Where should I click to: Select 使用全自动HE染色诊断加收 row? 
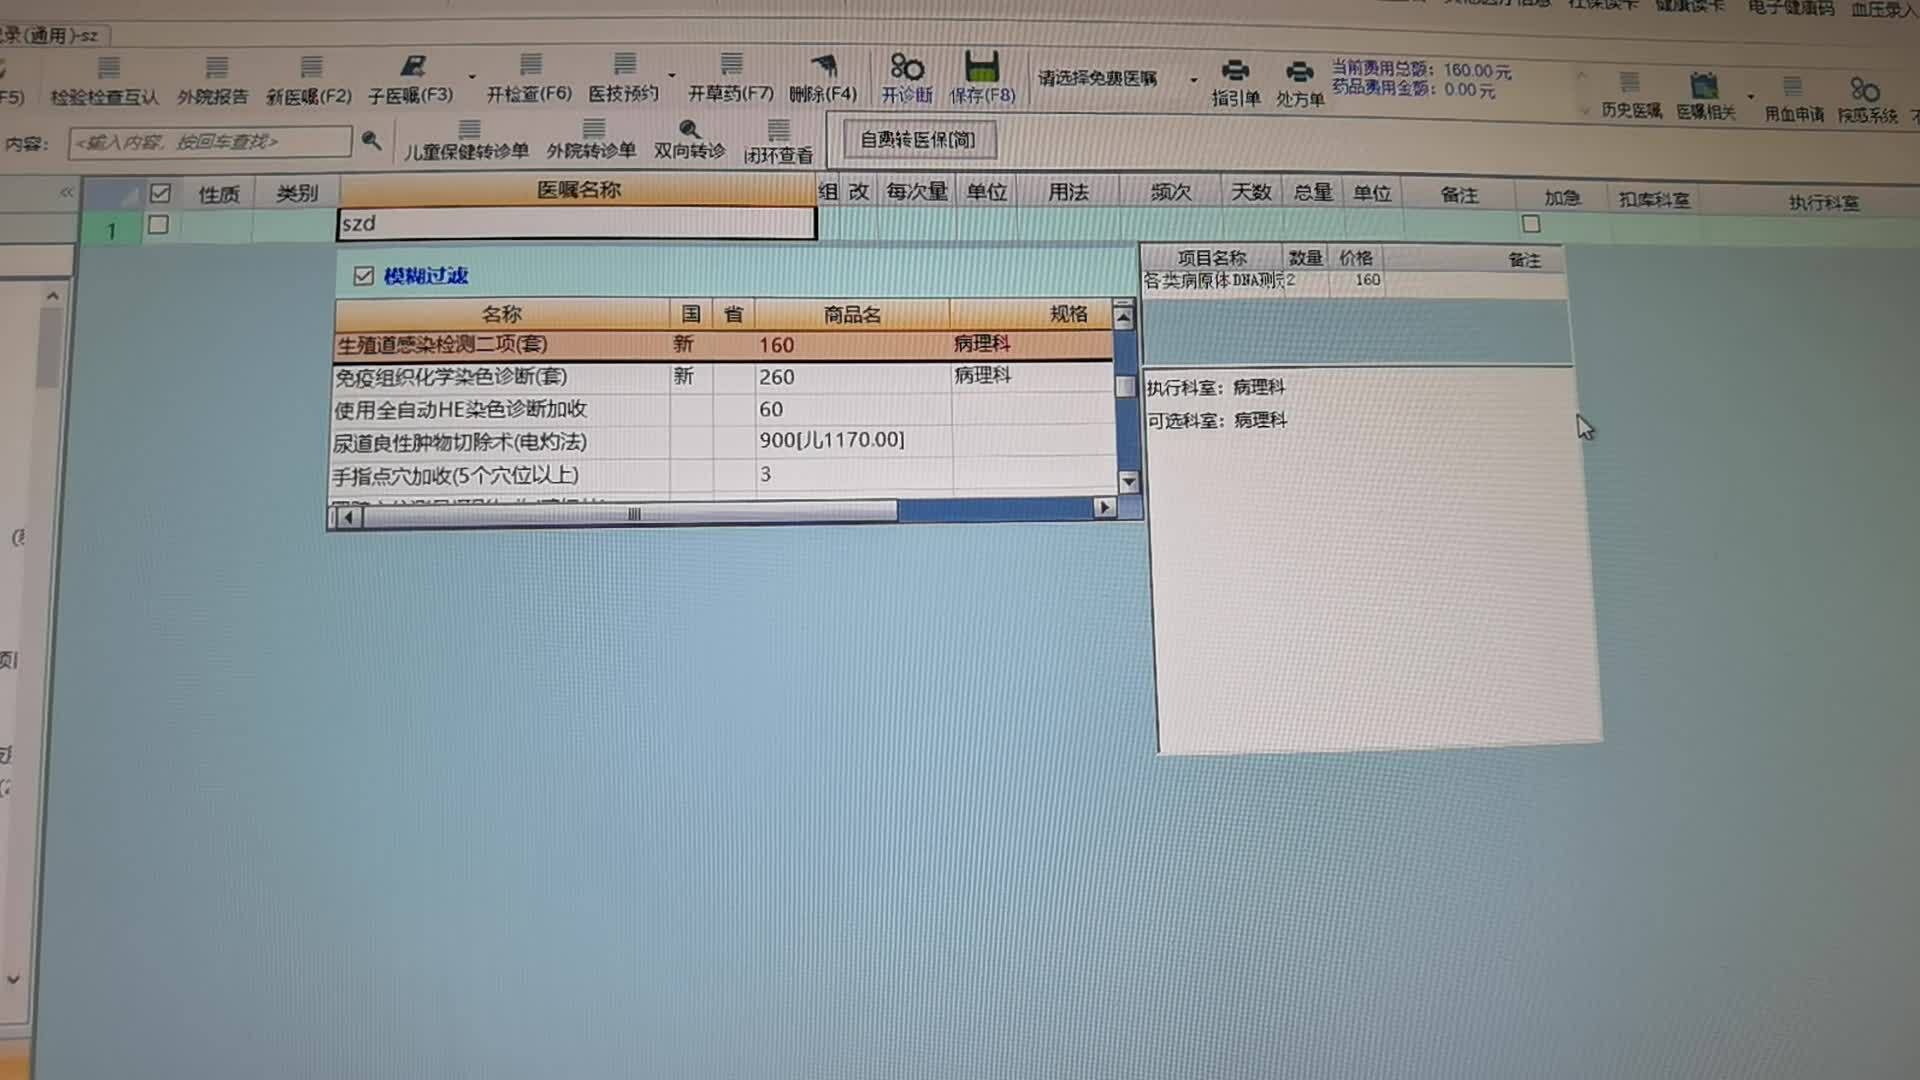pos(724,410)
